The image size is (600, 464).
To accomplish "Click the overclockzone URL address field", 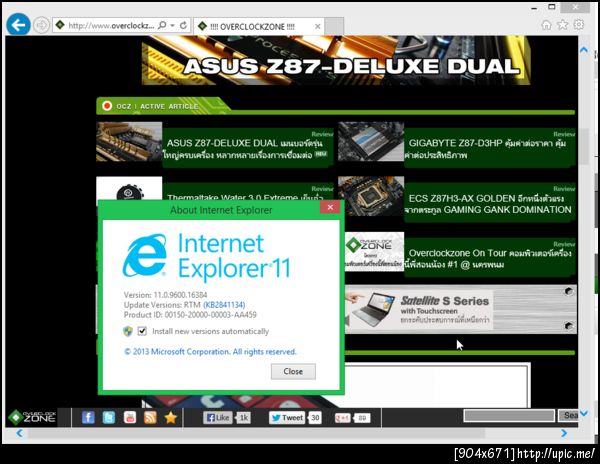I will tap(111, 26).
